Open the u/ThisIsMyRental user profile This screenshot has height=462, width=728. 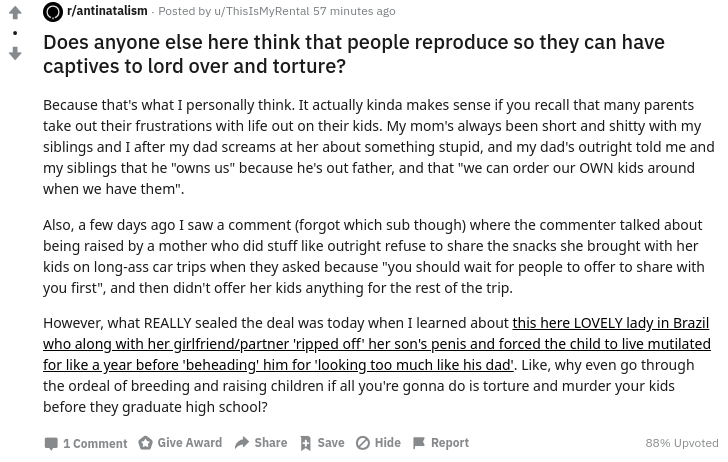261,11
